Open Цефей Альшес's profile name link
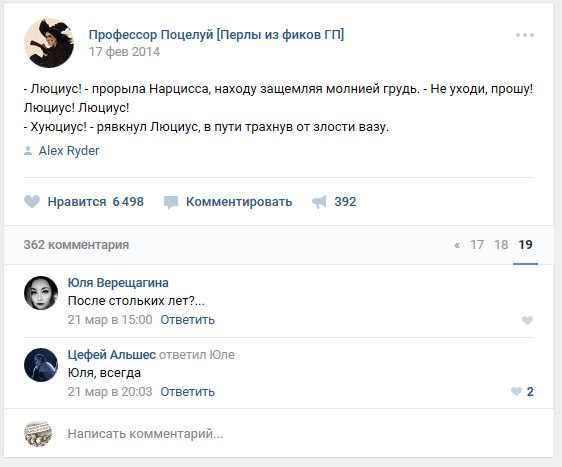 coord(112,354)
